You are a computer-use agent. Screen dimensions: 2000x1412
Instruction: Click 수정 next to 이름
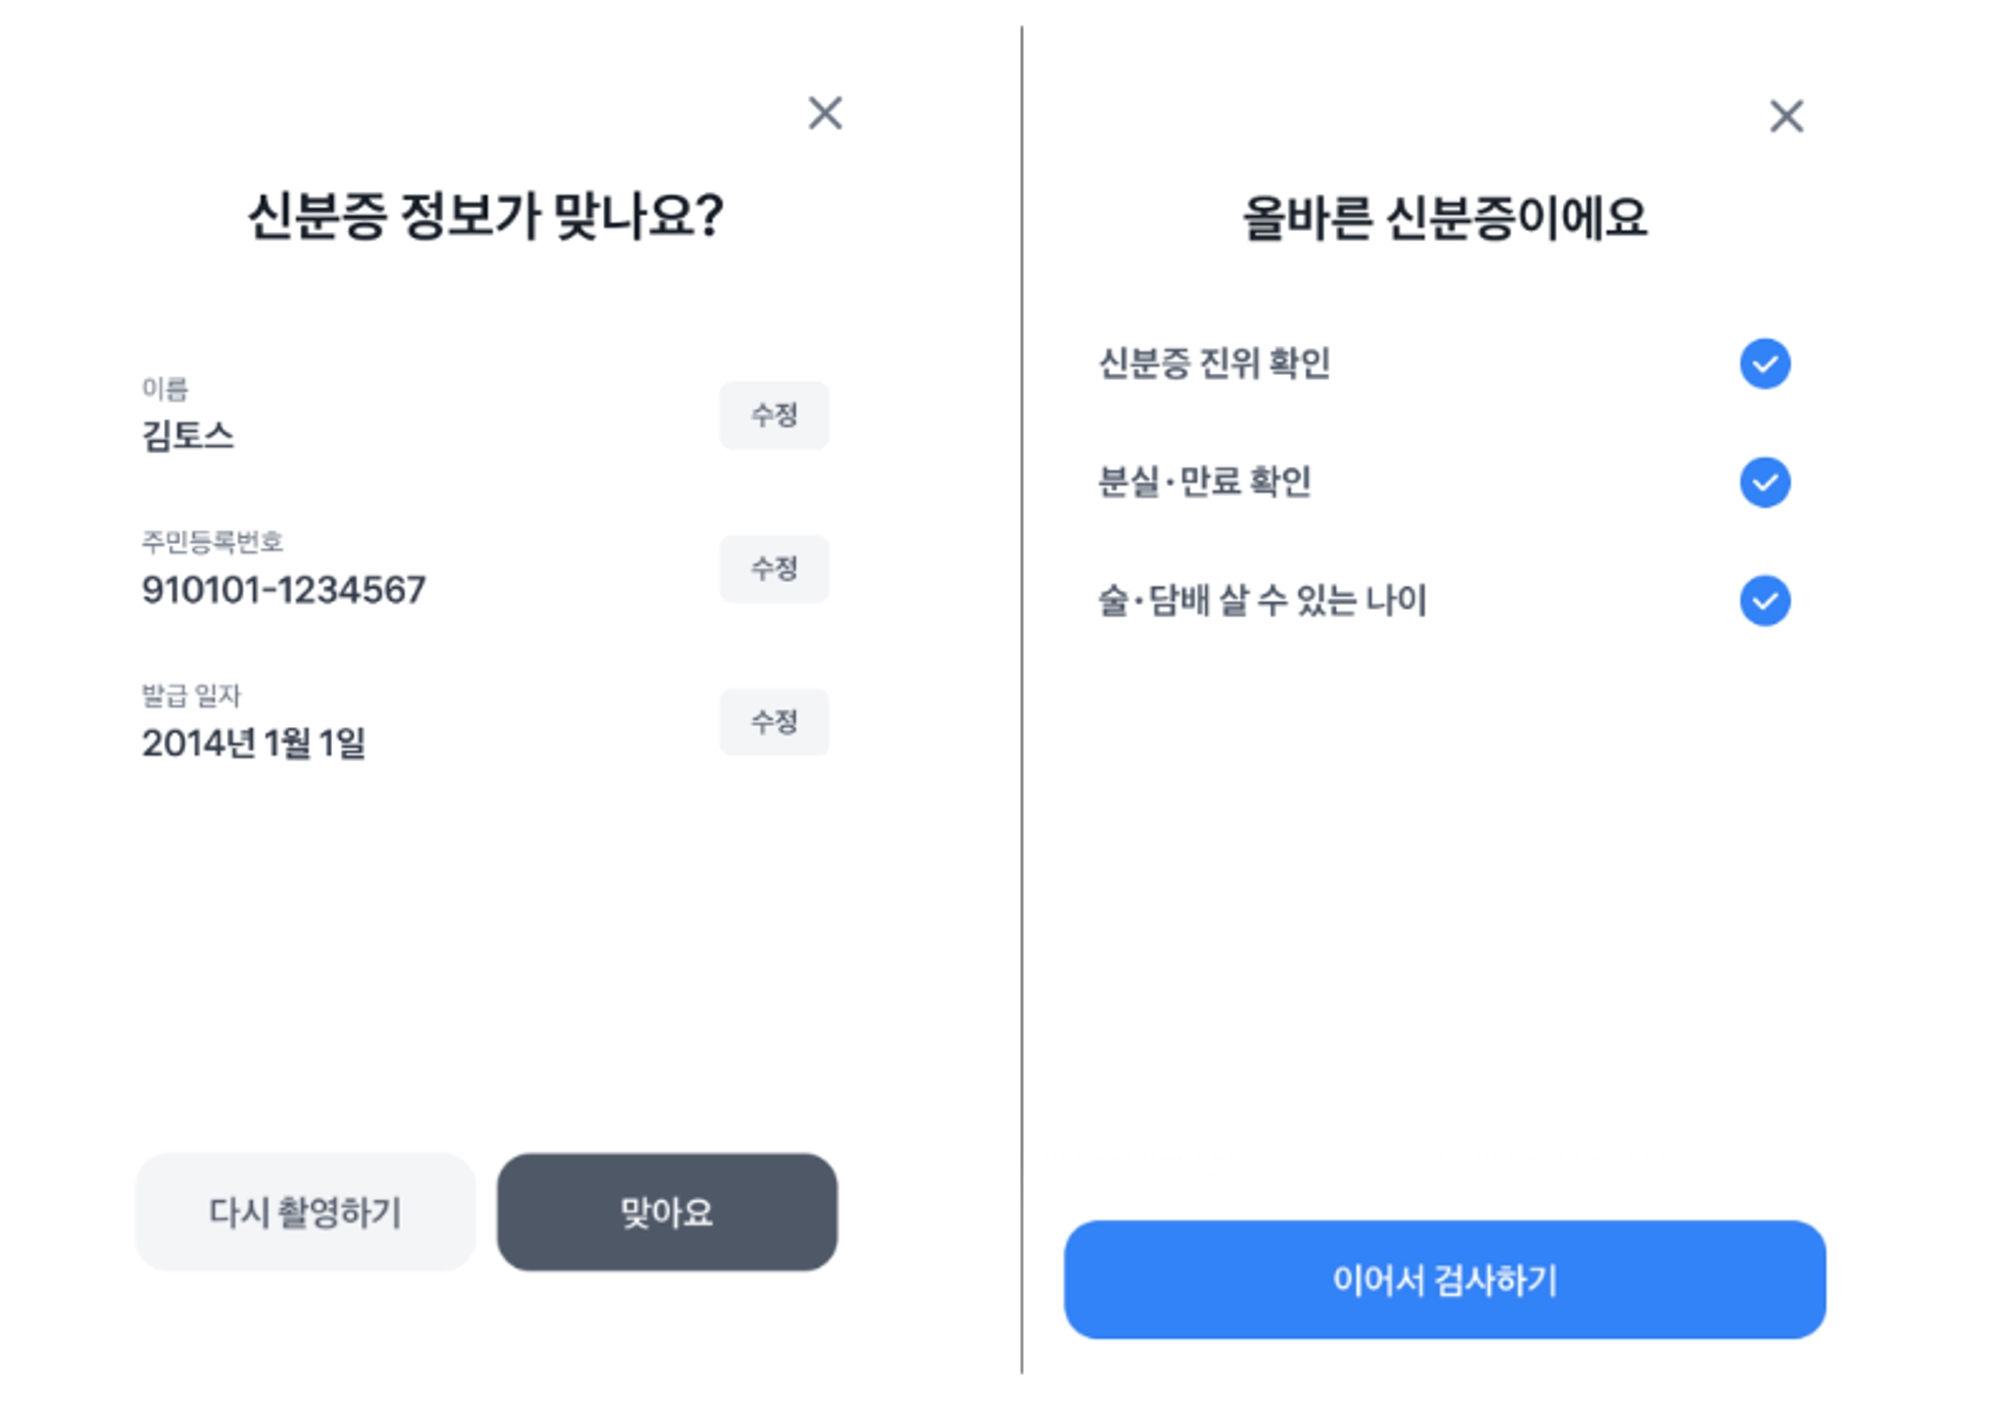[774, 415]
